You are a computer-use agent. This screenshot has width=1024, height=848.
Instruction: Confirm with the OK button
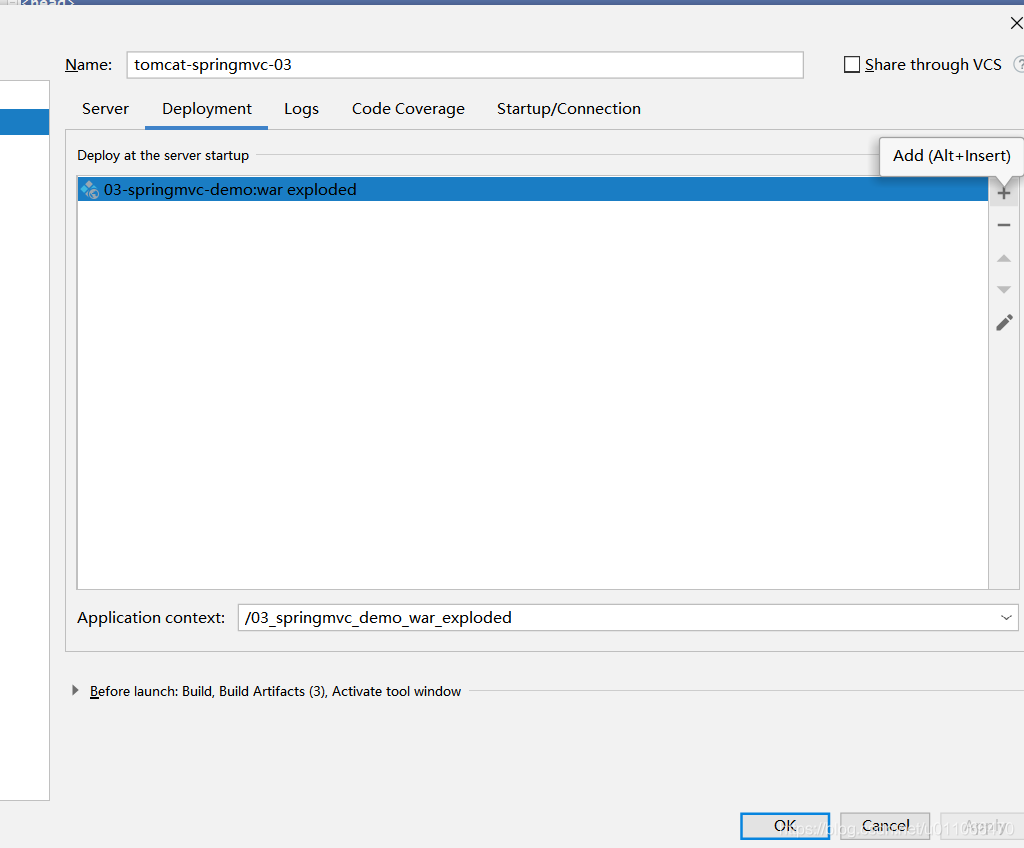click(x=785, y=826)
